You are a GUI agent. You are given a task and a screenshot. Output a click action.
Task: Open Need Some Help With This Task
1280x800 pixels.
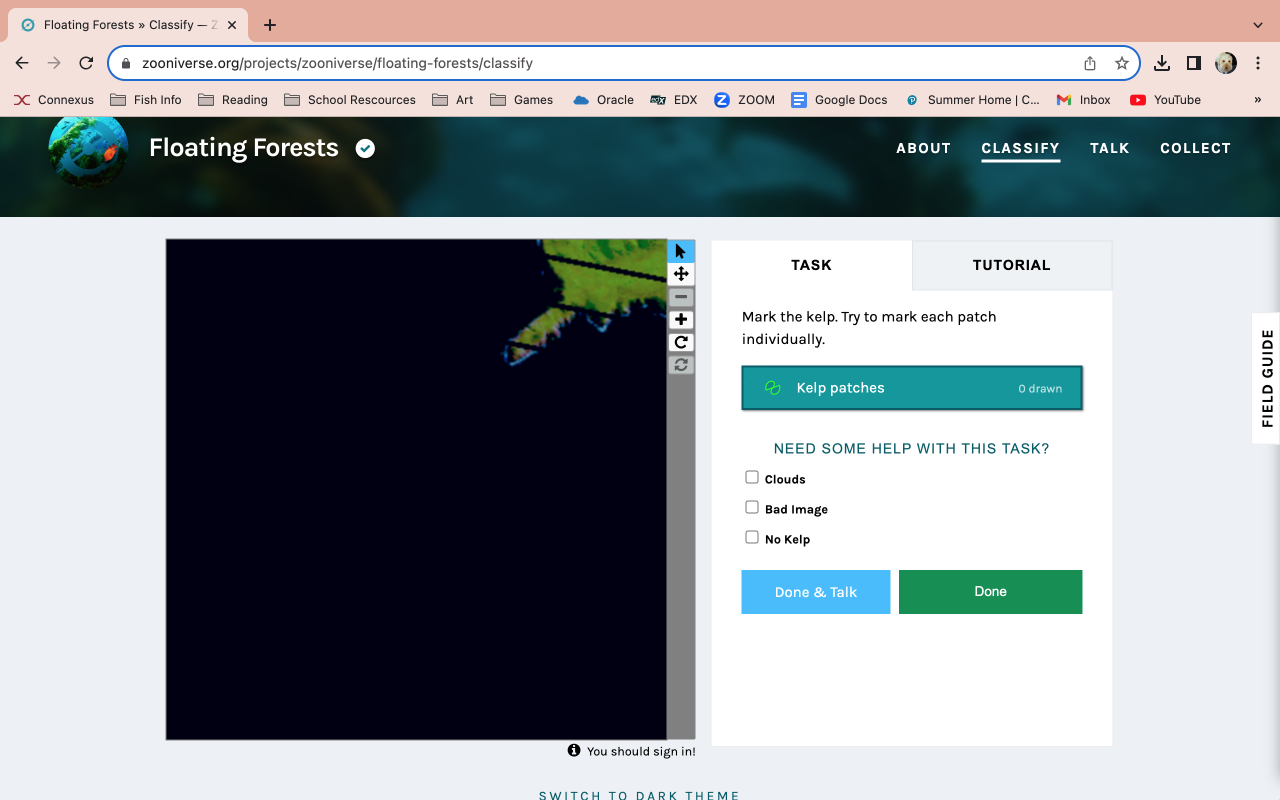tap(912, 449)
